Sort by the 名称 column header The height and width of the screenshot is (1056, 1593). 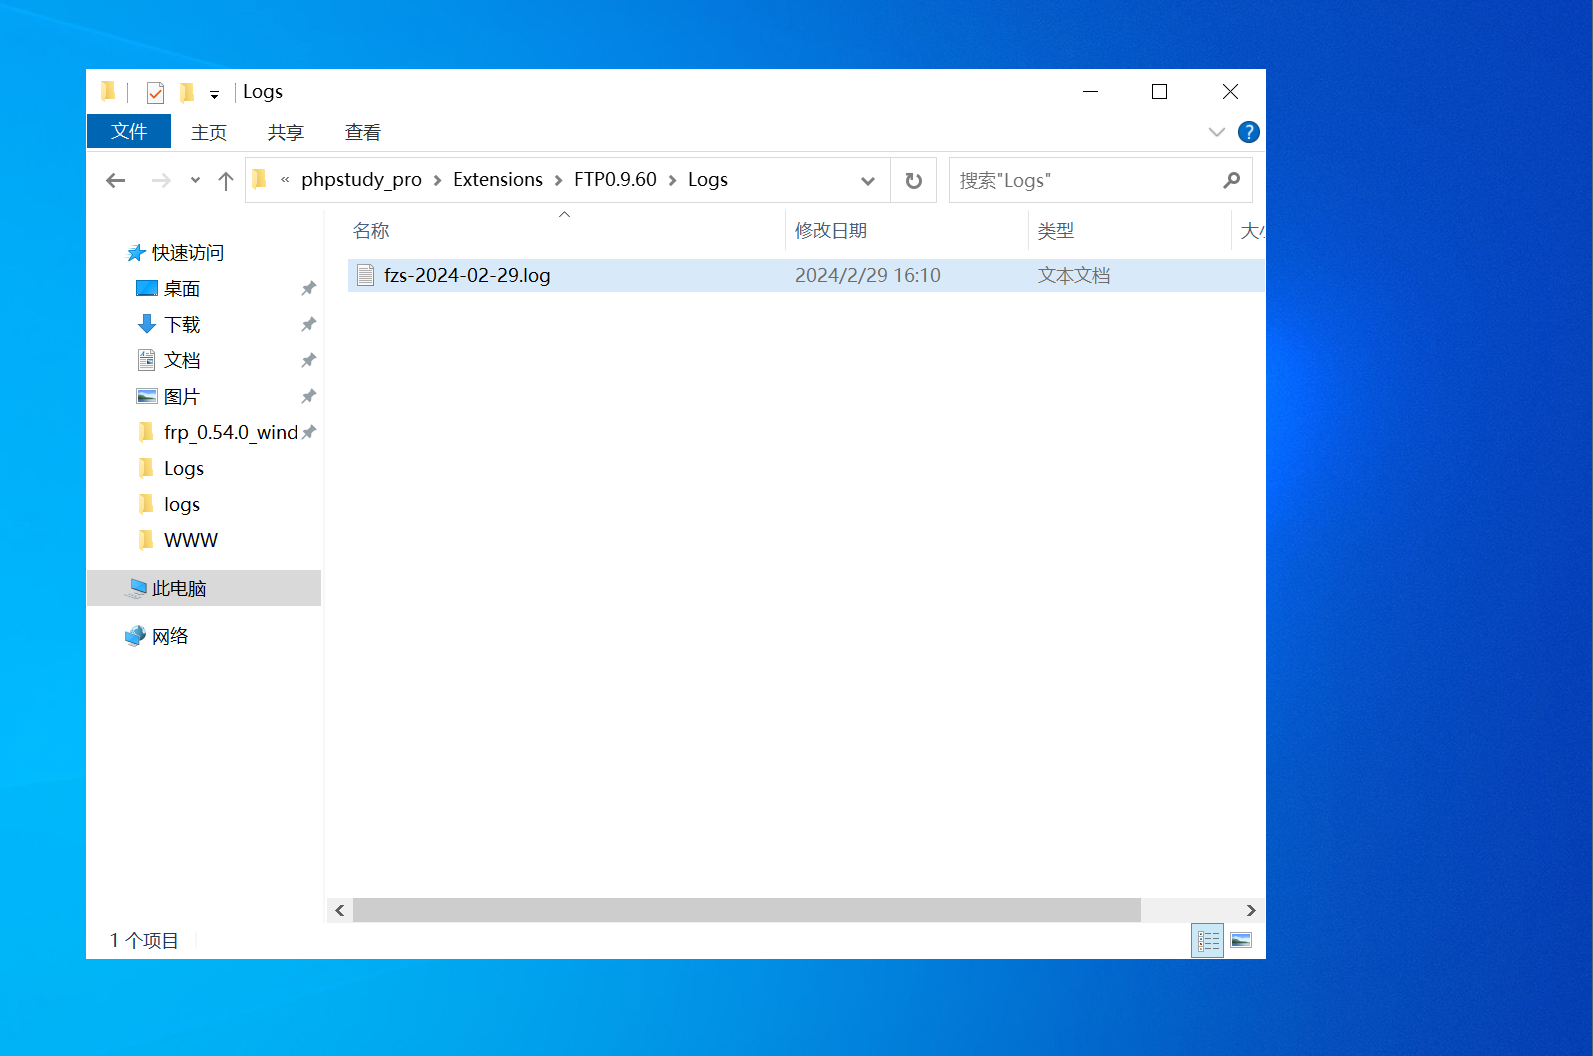(566, 231)
